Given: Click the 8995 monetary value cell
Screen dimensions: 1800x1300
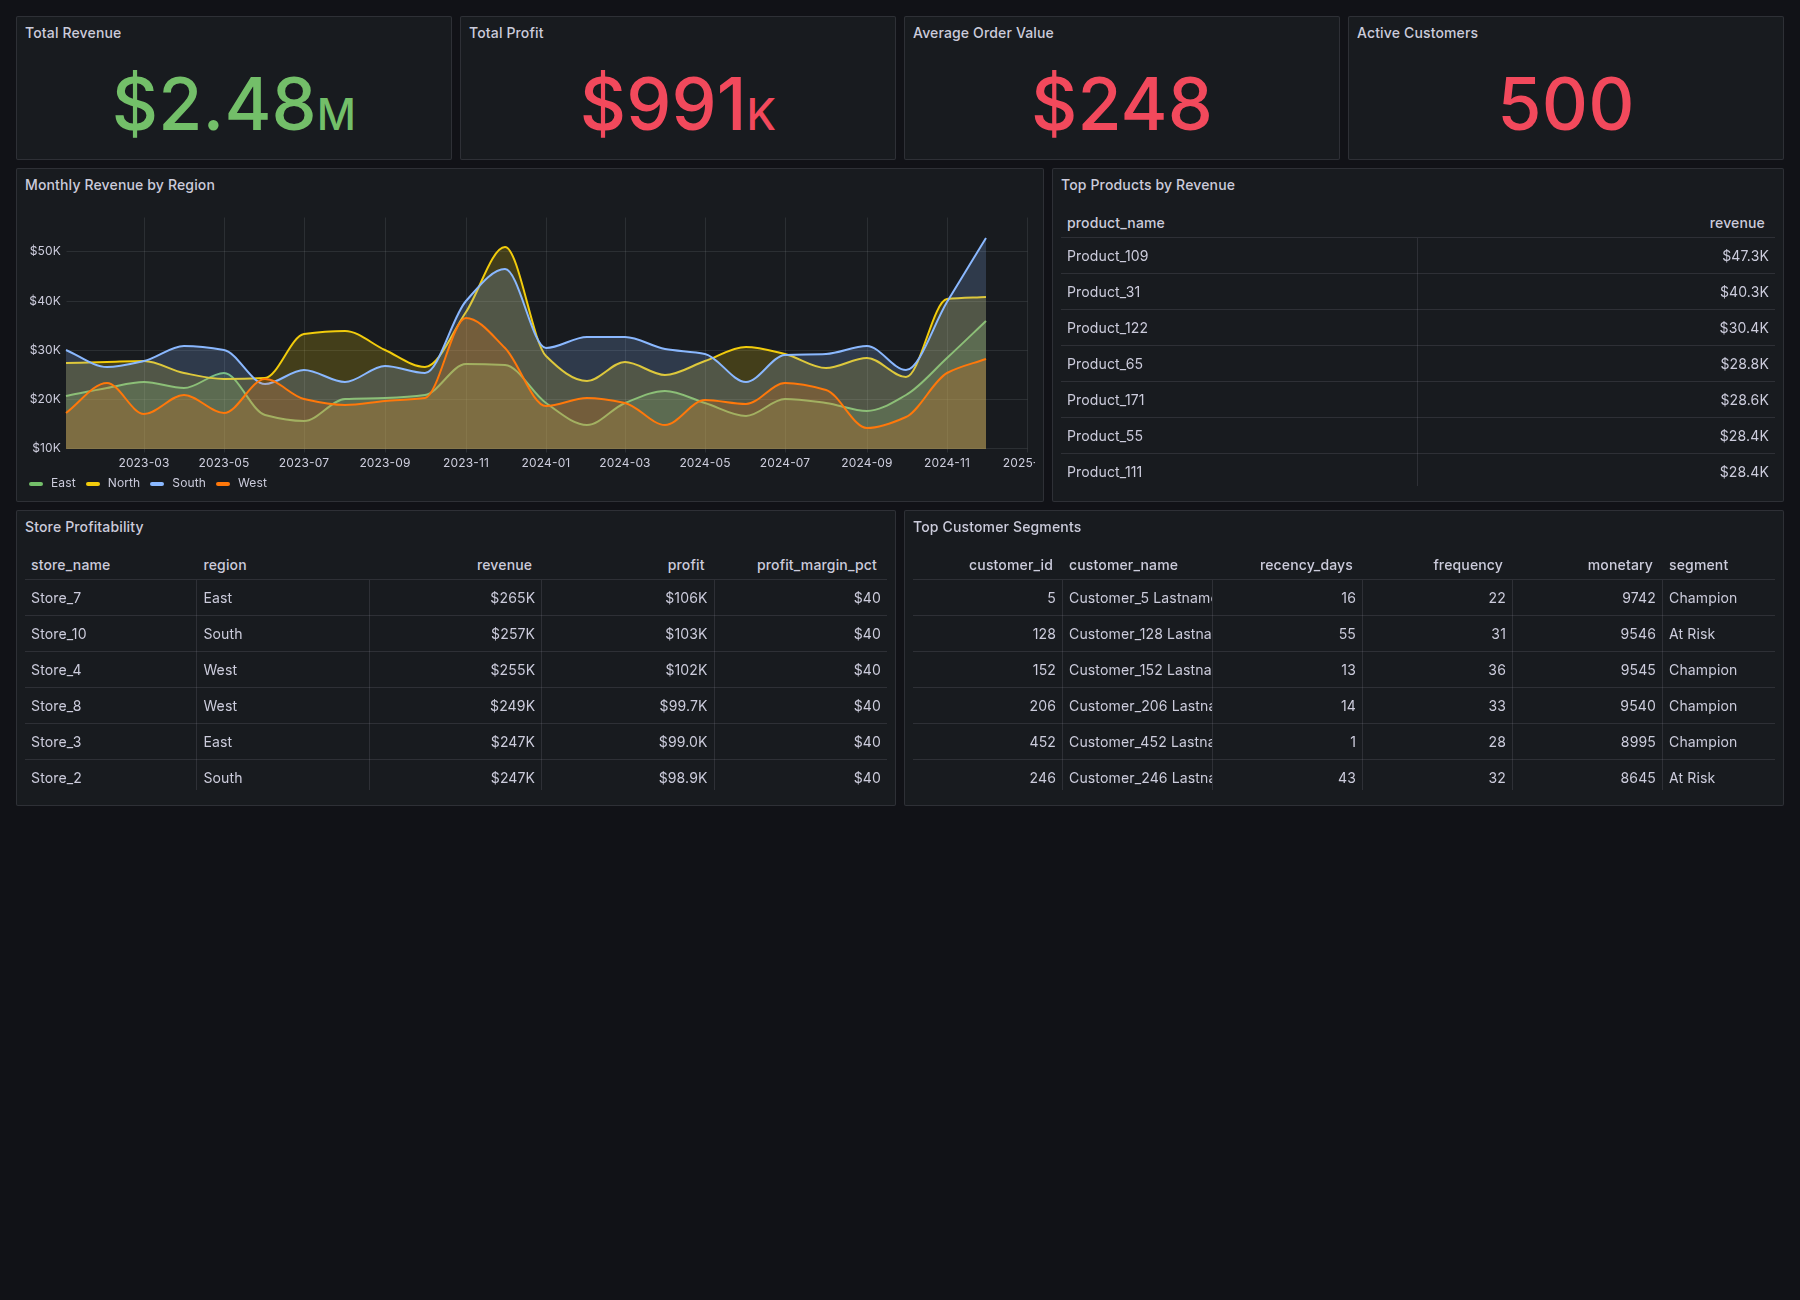Looking at the screenshot, I should click(1588, 742).
